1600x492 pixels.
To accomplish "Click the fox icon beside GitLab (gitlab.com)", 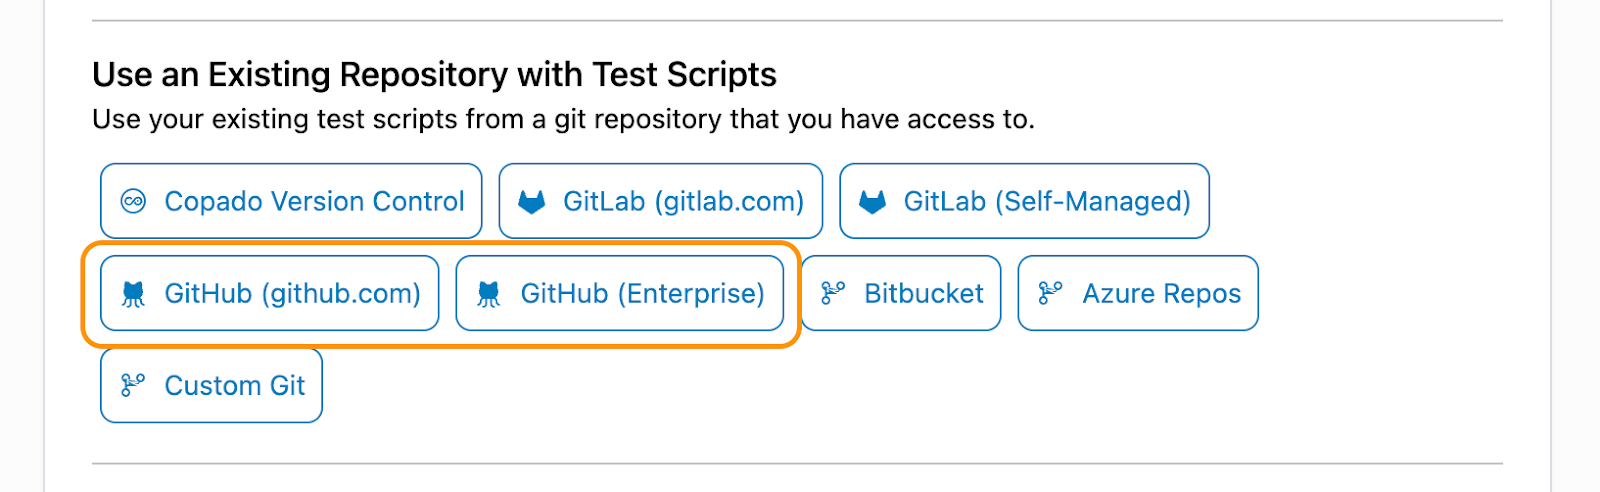I will tap(532, 202).
